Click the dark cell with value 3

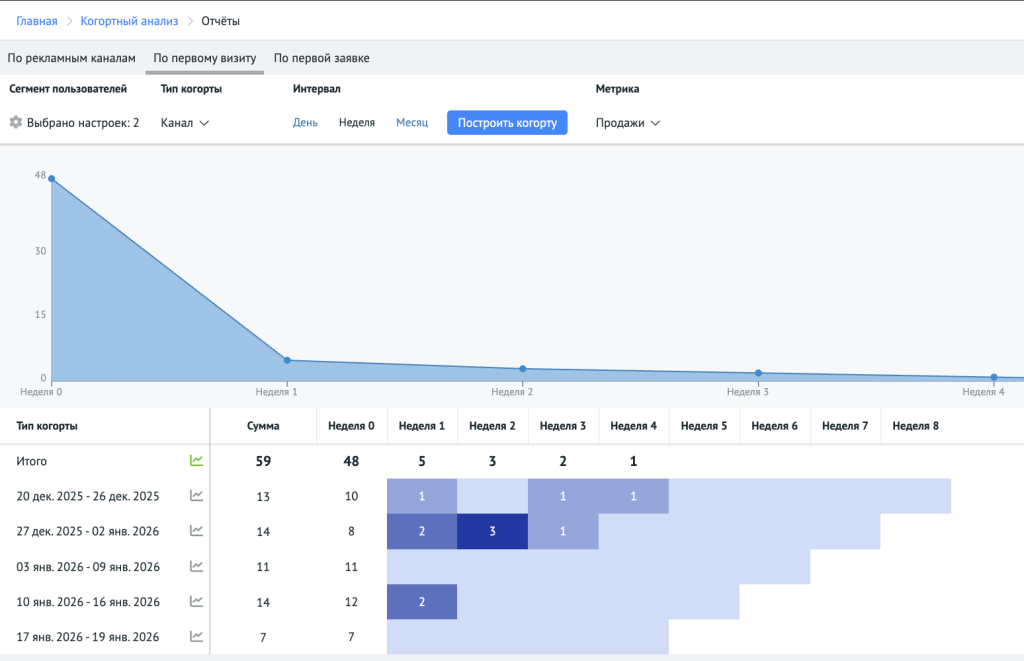[x=492, y=531]
